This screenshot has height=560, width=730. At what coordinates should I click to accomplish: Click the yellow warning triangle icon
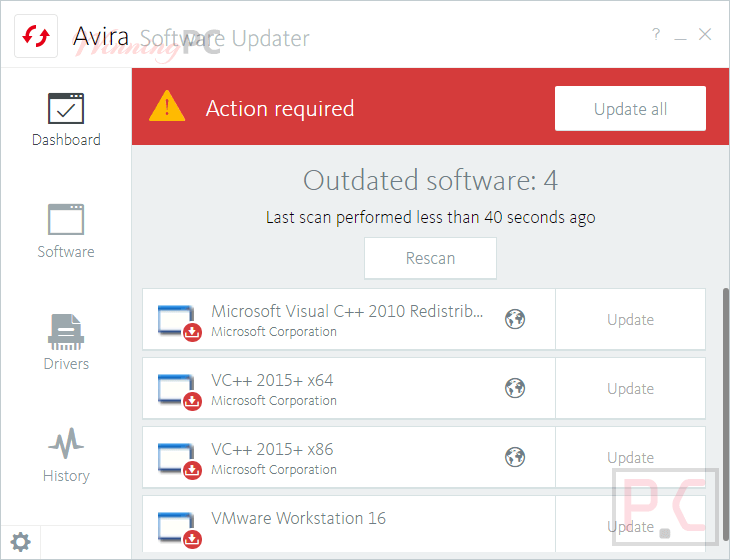tap(167, 107)
